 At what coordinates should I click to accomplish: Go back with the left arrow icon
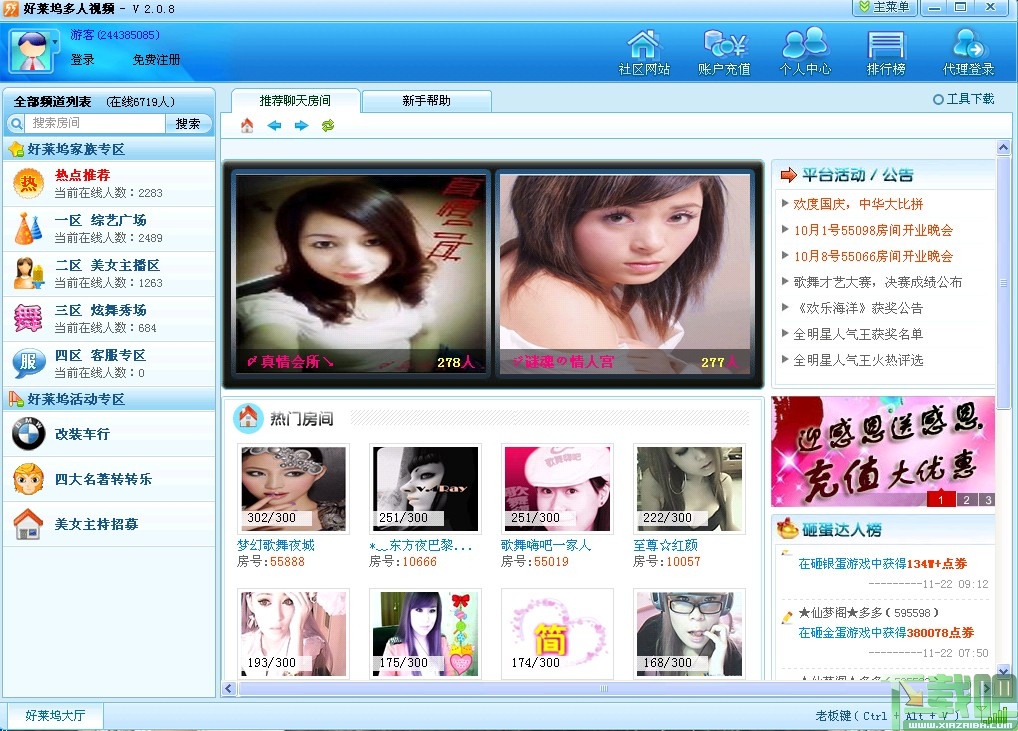coord(274,125)
